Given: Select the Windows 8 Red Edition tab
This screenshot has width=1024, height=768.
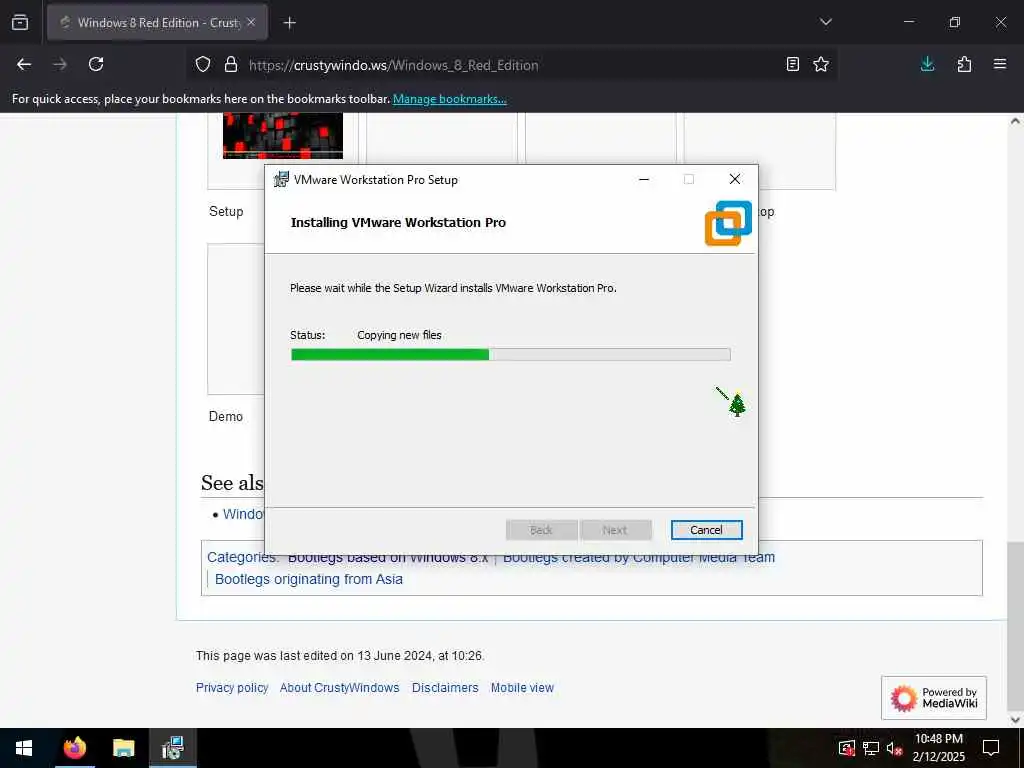Looking at the screenshot, I should 157,23.
